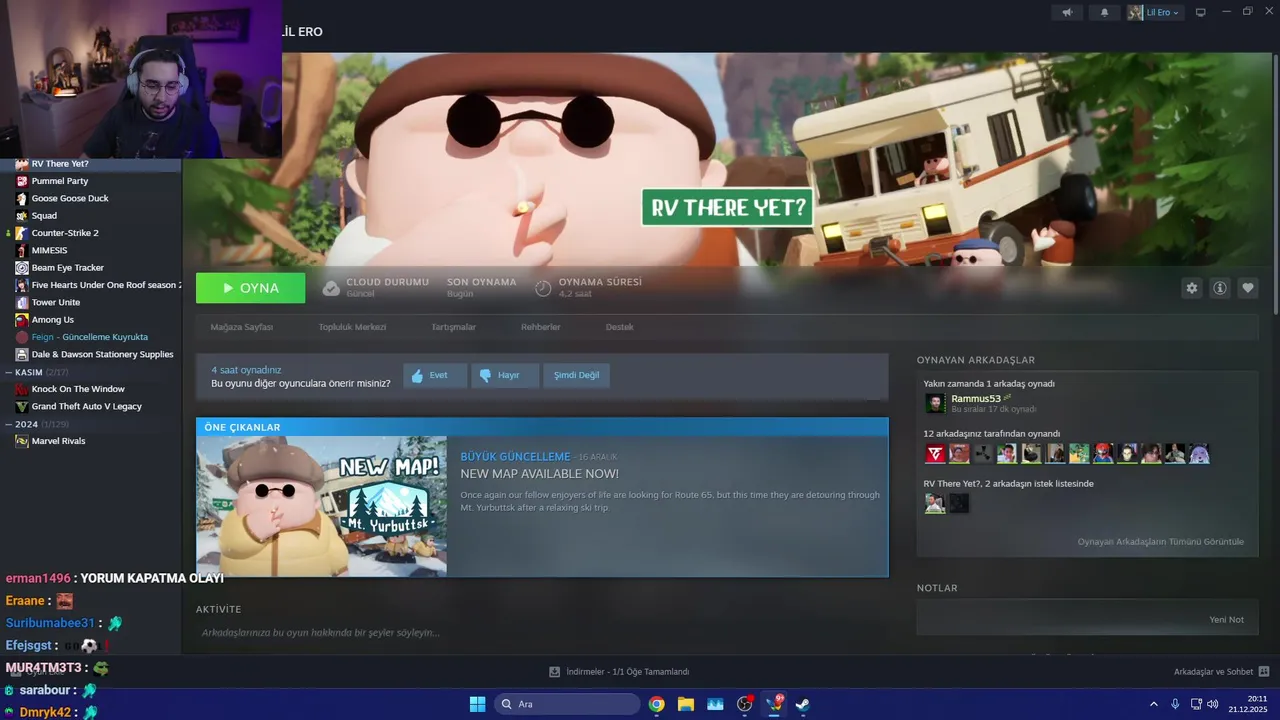
Task: Click the Steam announcements megaphone icon
Action: click(1067, 12)
